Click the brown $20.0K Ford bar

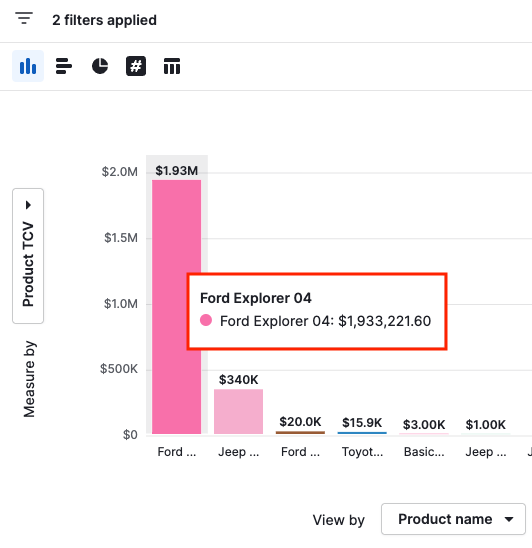click(x=300, y=433)
